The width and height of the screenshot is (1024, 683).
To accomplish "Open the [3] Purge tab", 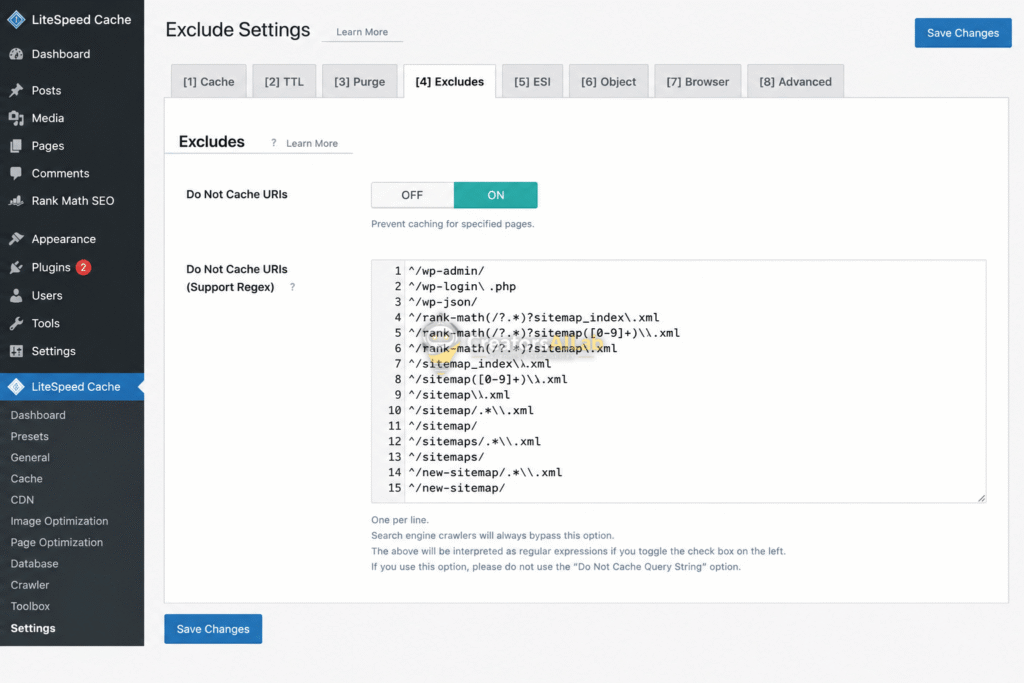I will [x=360, y=82].
